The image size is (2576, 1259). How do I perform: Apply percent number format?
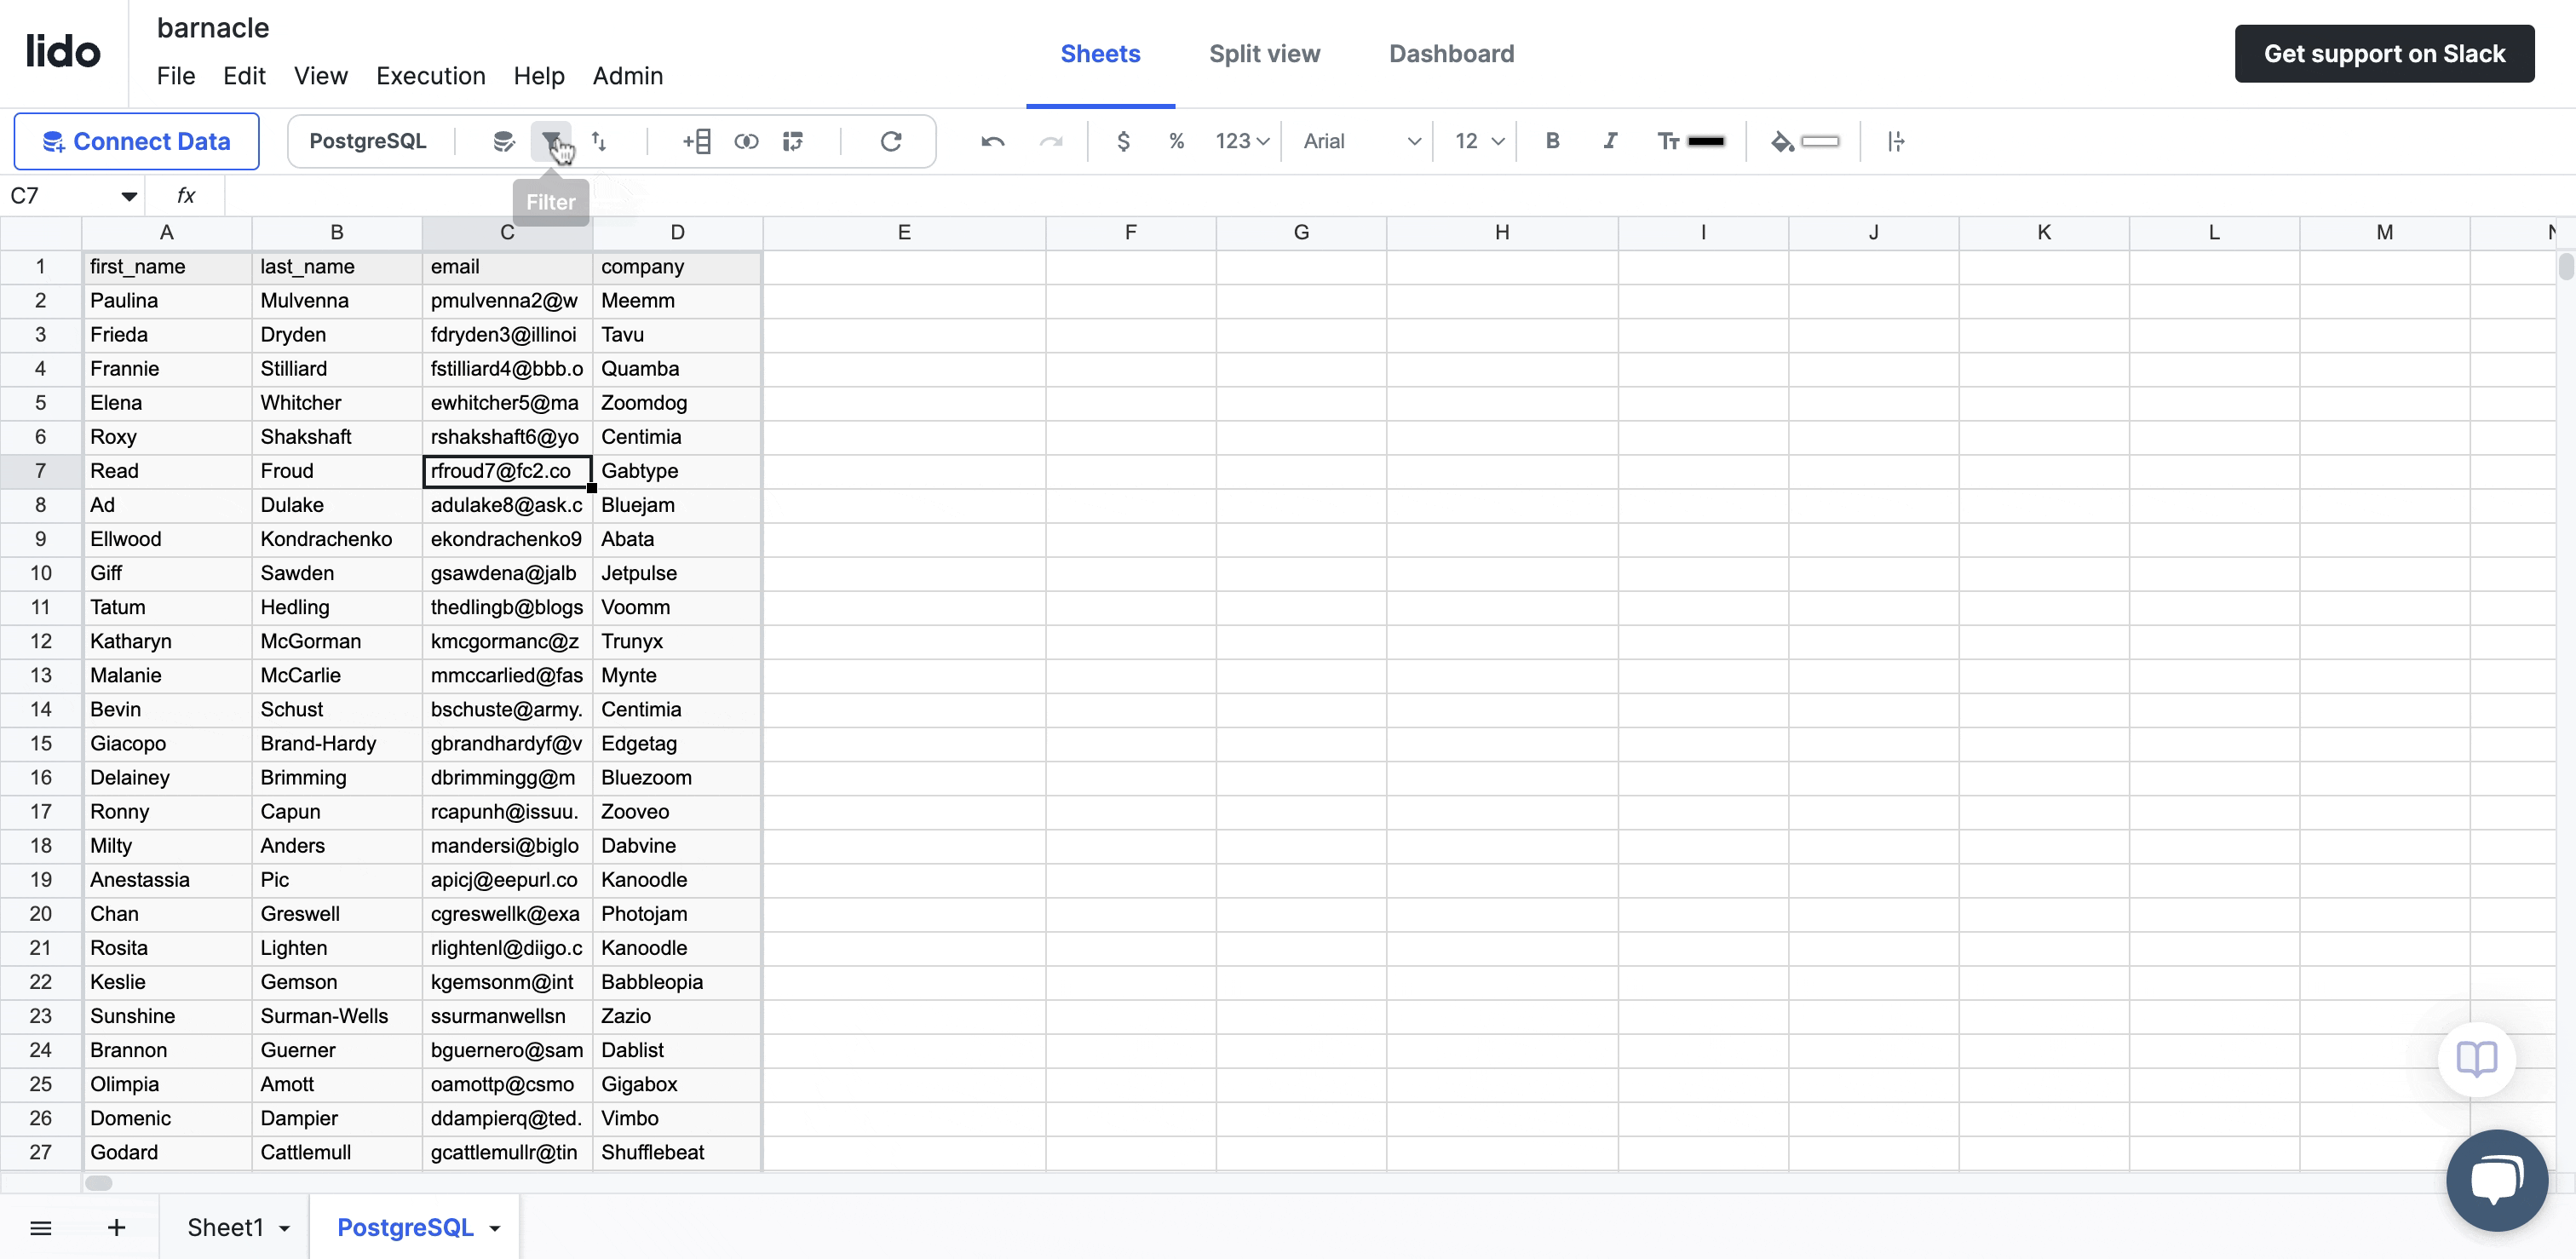[1176, 141]
